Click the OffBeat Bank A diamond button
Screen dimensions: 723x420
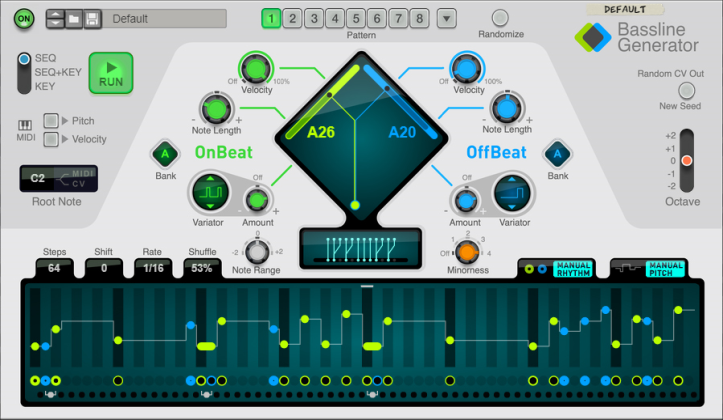click(x=557, y=154)
